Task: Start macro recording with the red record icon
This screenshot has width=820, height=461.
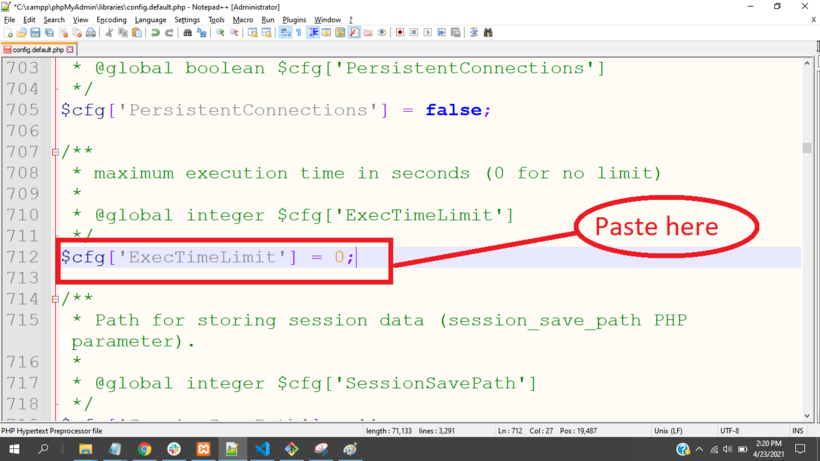Action: 400,33
